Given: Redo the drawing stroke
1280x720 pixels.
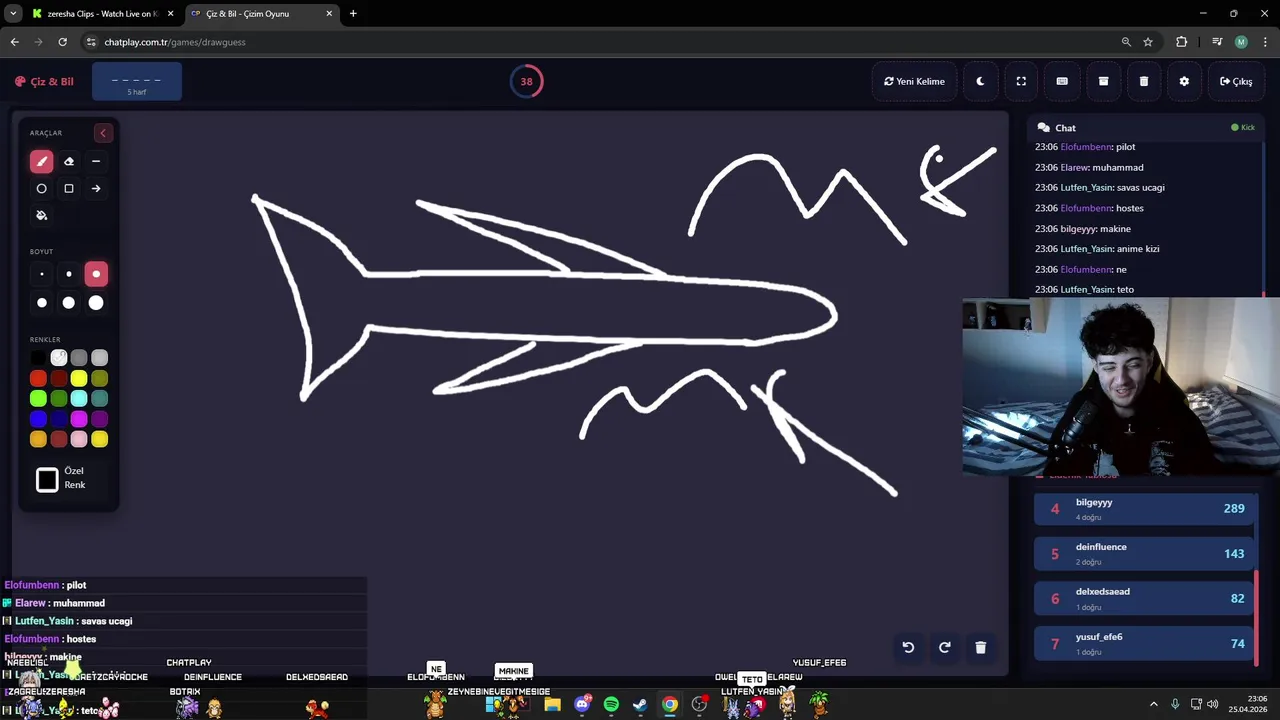Looking at the screenshot, I should [944, 647].
